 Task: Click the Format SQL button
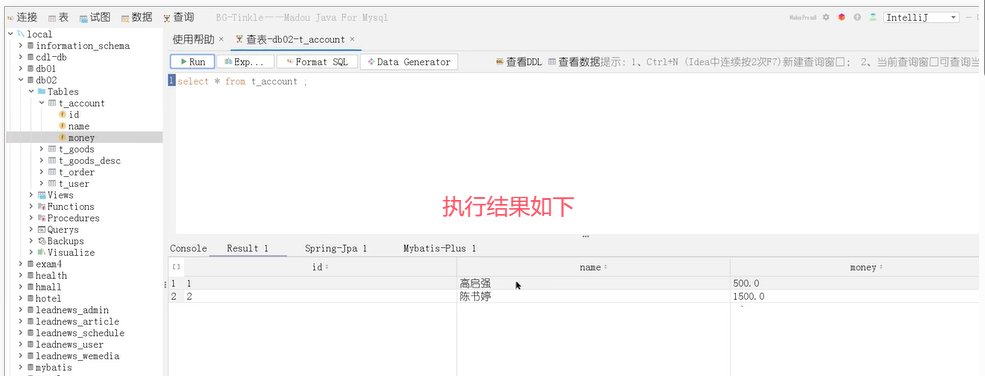pyautogui.click(x=317, y=62)
